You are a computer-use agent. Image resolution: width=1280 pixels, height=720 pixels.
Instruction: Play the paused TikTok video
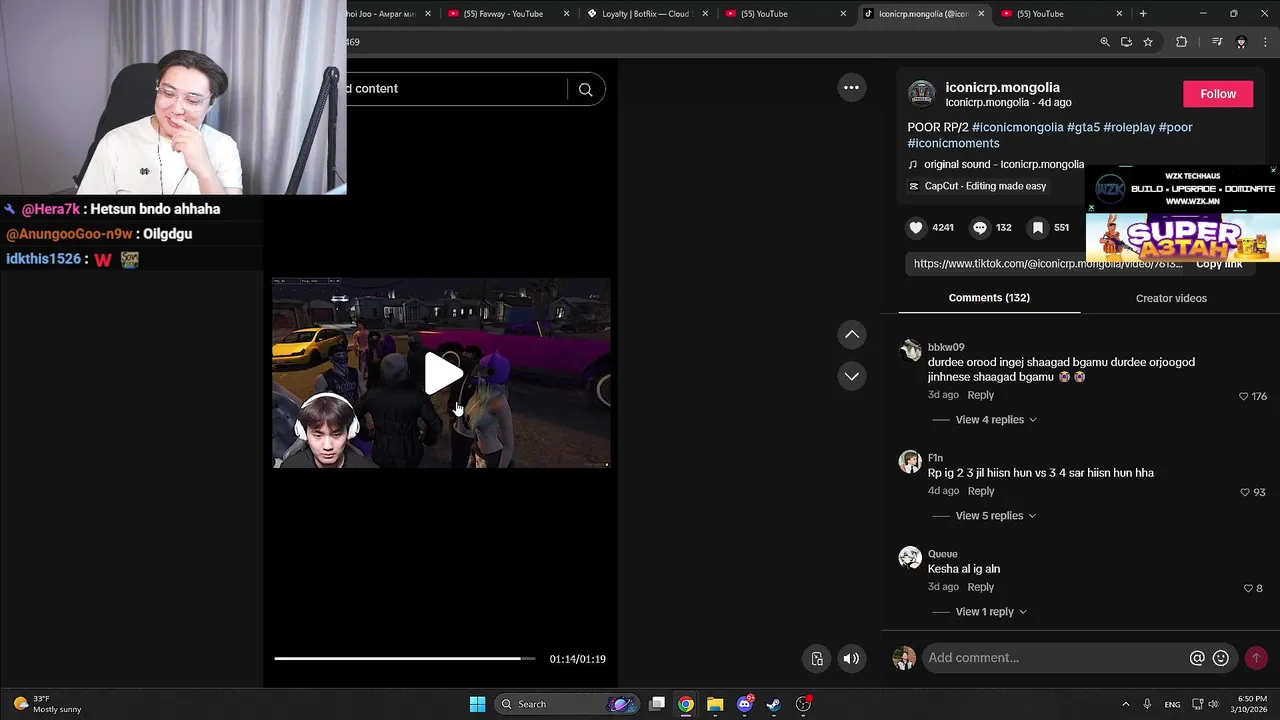(444, 373)
